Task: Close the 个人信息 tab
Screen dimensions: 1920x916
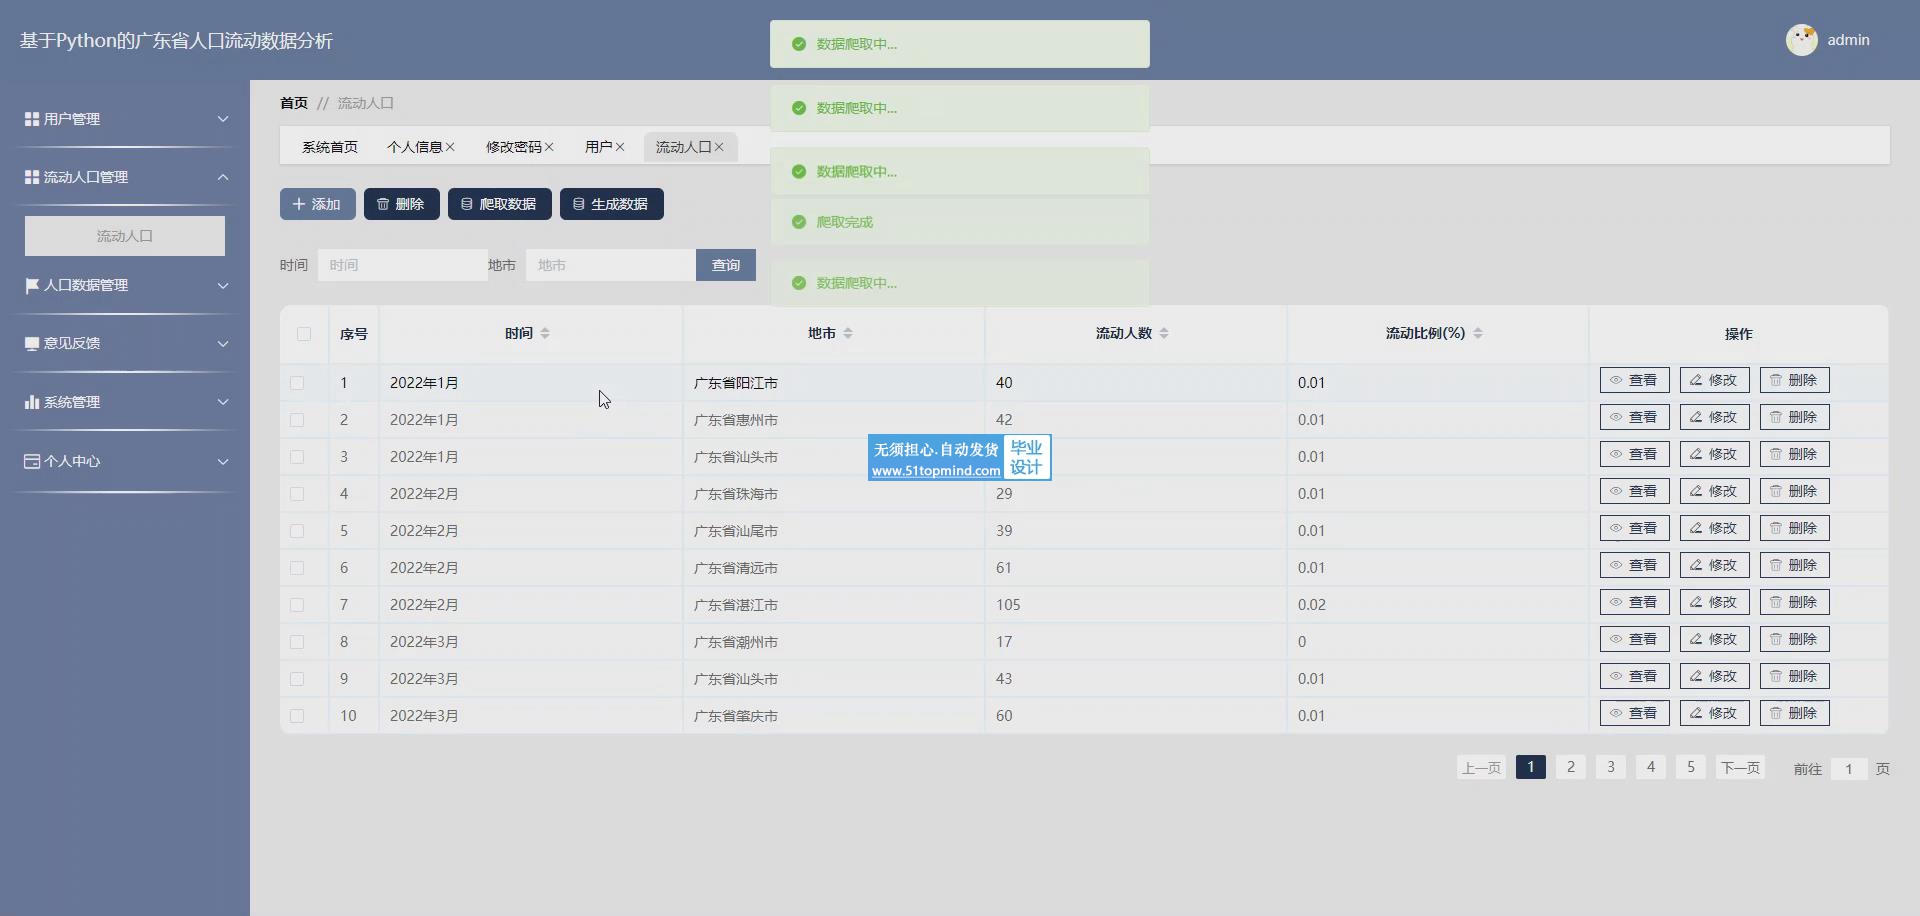Action: pyautogui.click(x=450, y=147)
